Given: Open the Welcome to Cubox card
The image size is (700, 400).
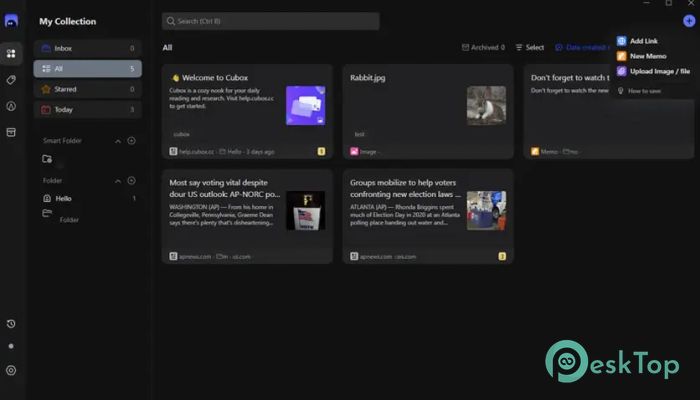Looking at the screenshot, I should tap(247, 111).
